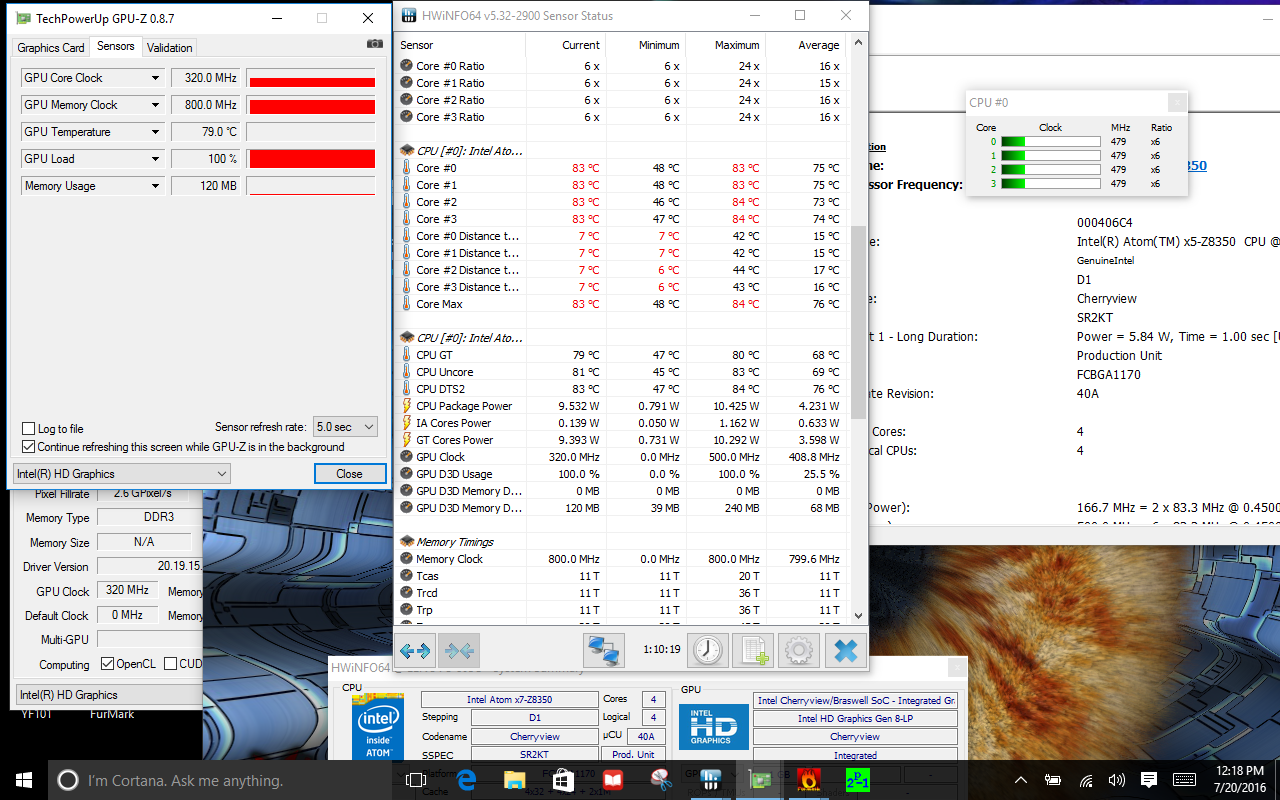Open the Windows Store taskbar icon
1280x800 pixels.
click(563, 780)
